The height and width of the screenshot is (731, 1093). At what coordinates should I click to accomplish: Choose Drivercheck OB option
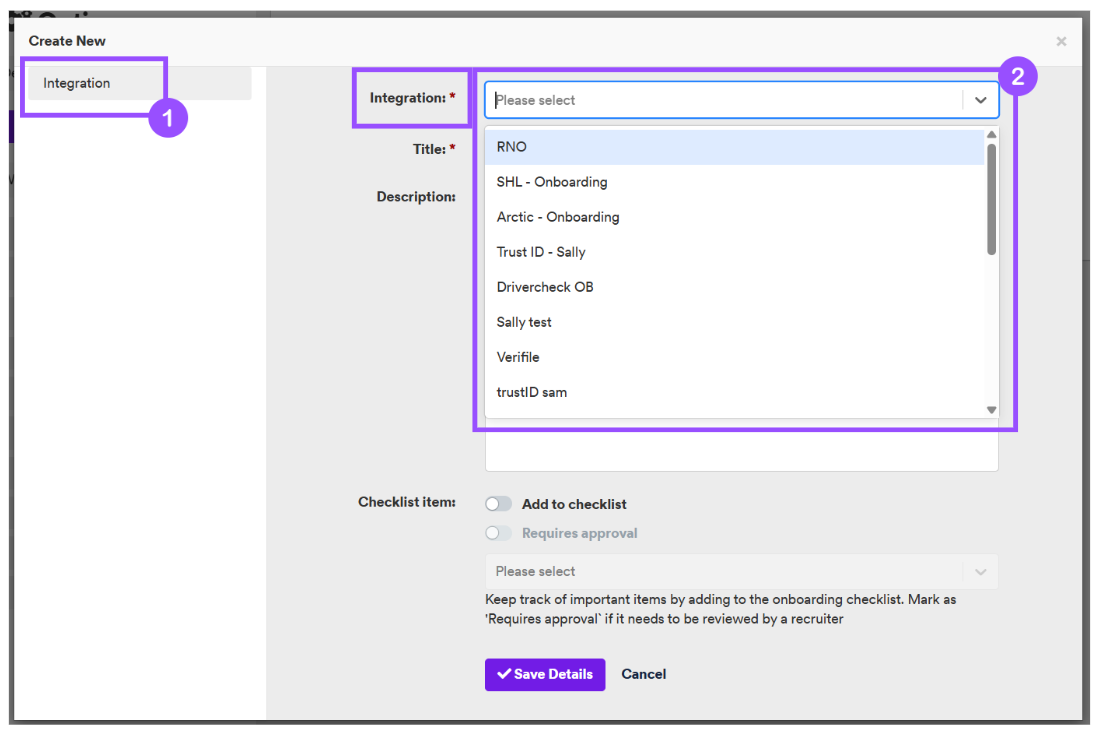point(734,287)
